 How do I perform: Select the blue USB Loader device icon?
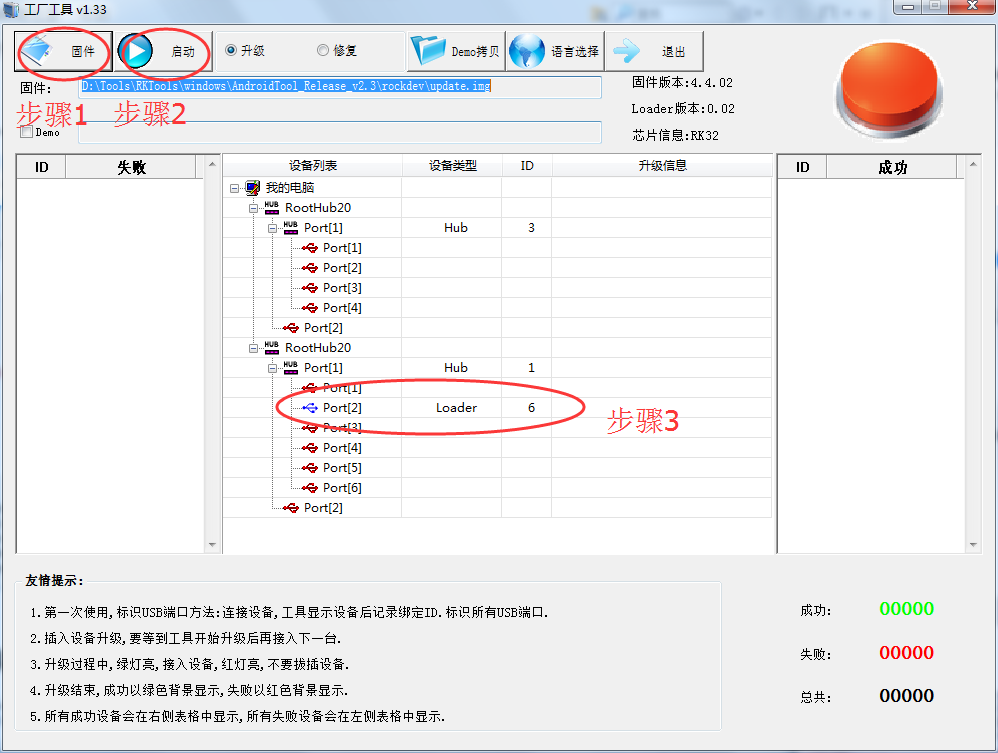click(310, 408)
